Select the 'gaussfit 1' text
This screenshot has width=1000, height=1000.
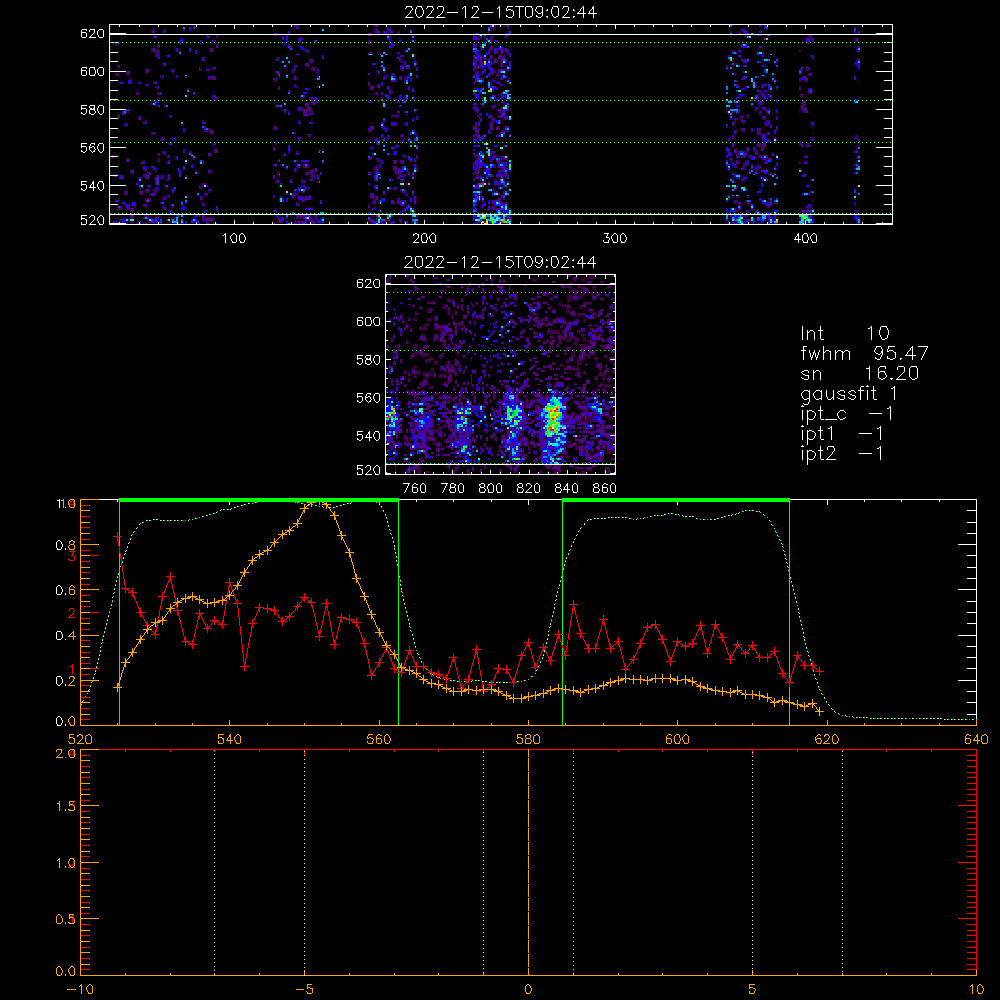click(849, 393)
